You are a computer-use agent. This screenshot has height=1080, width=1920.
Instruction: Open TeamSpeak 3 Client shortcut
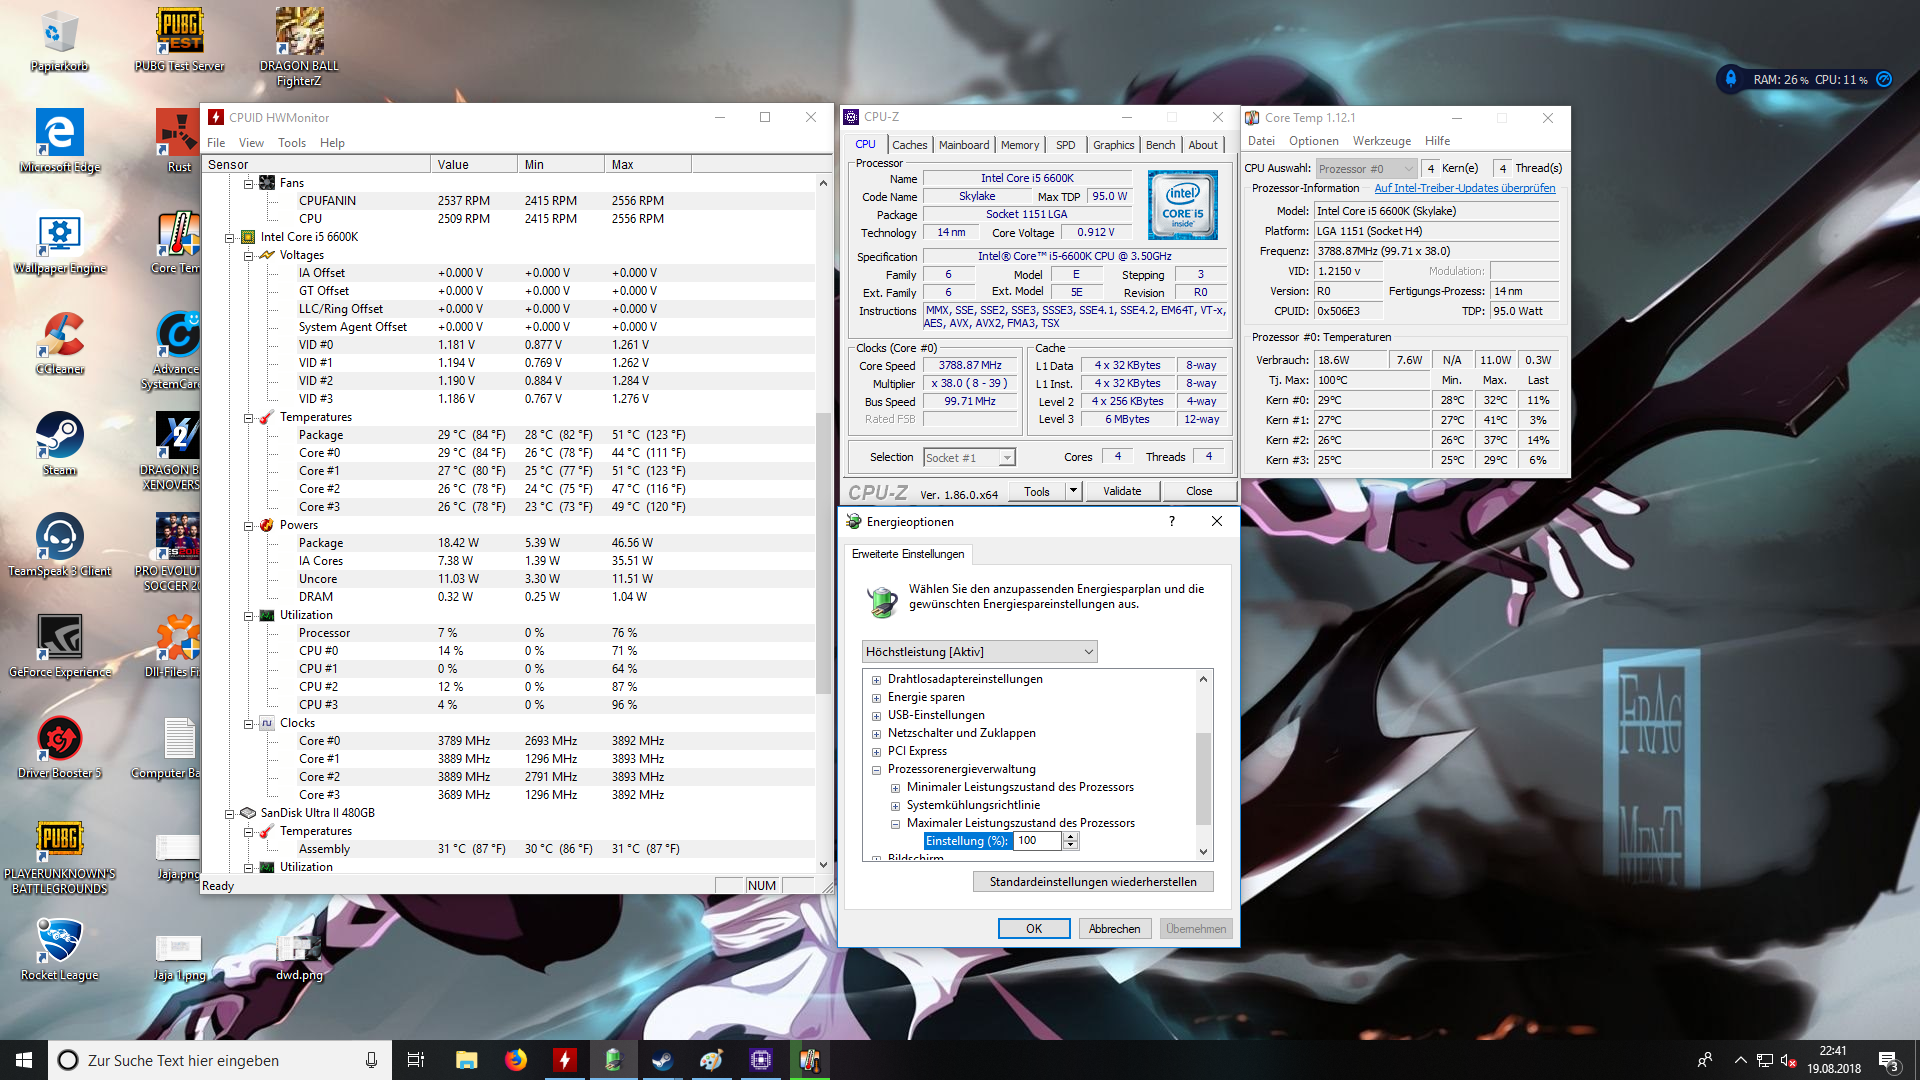click(x=59, y=538)
